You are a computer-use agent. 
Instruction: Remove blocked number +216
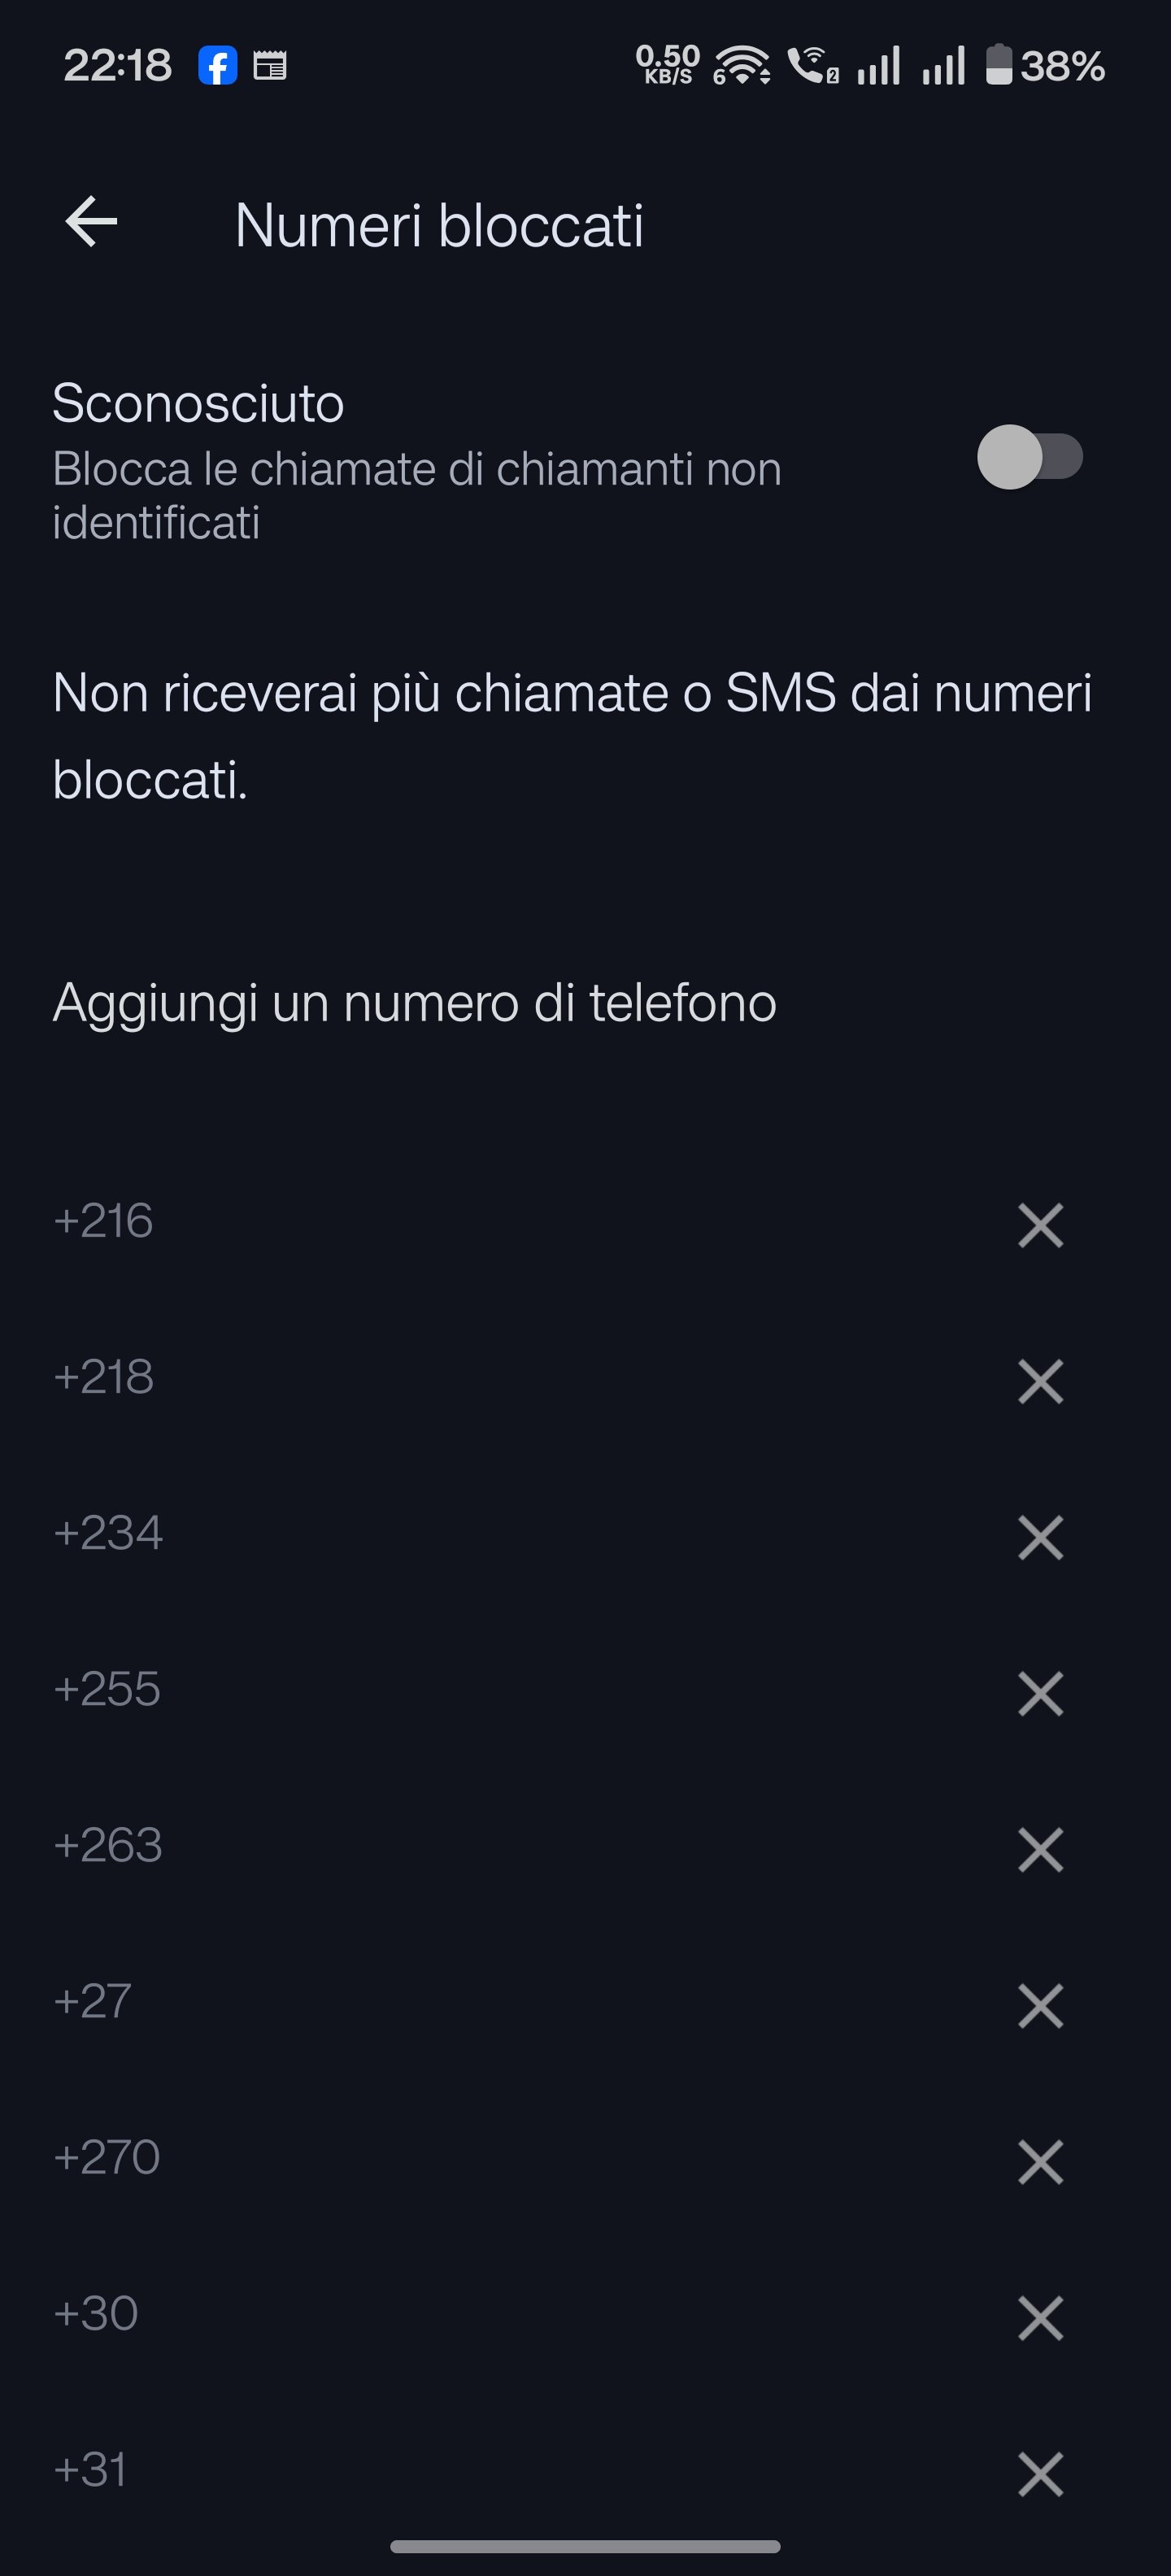tap(1040, 1225)
